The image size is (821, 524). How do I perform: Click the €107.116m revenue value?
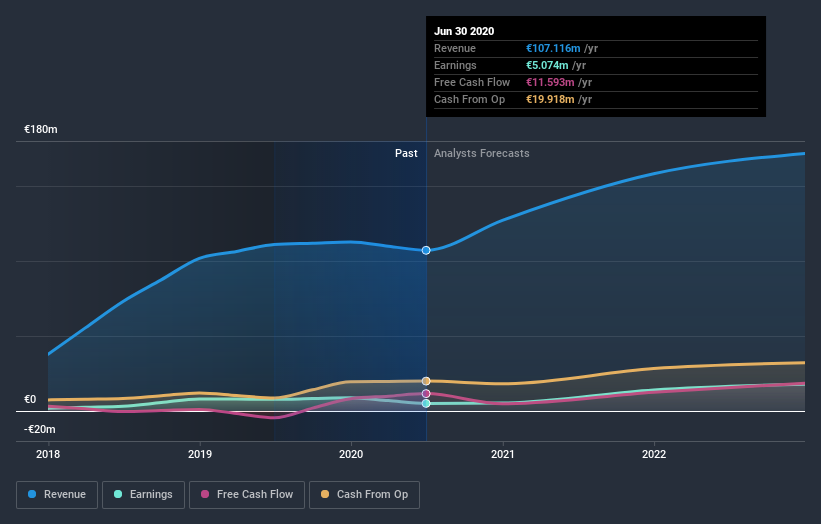pos(553,48)
